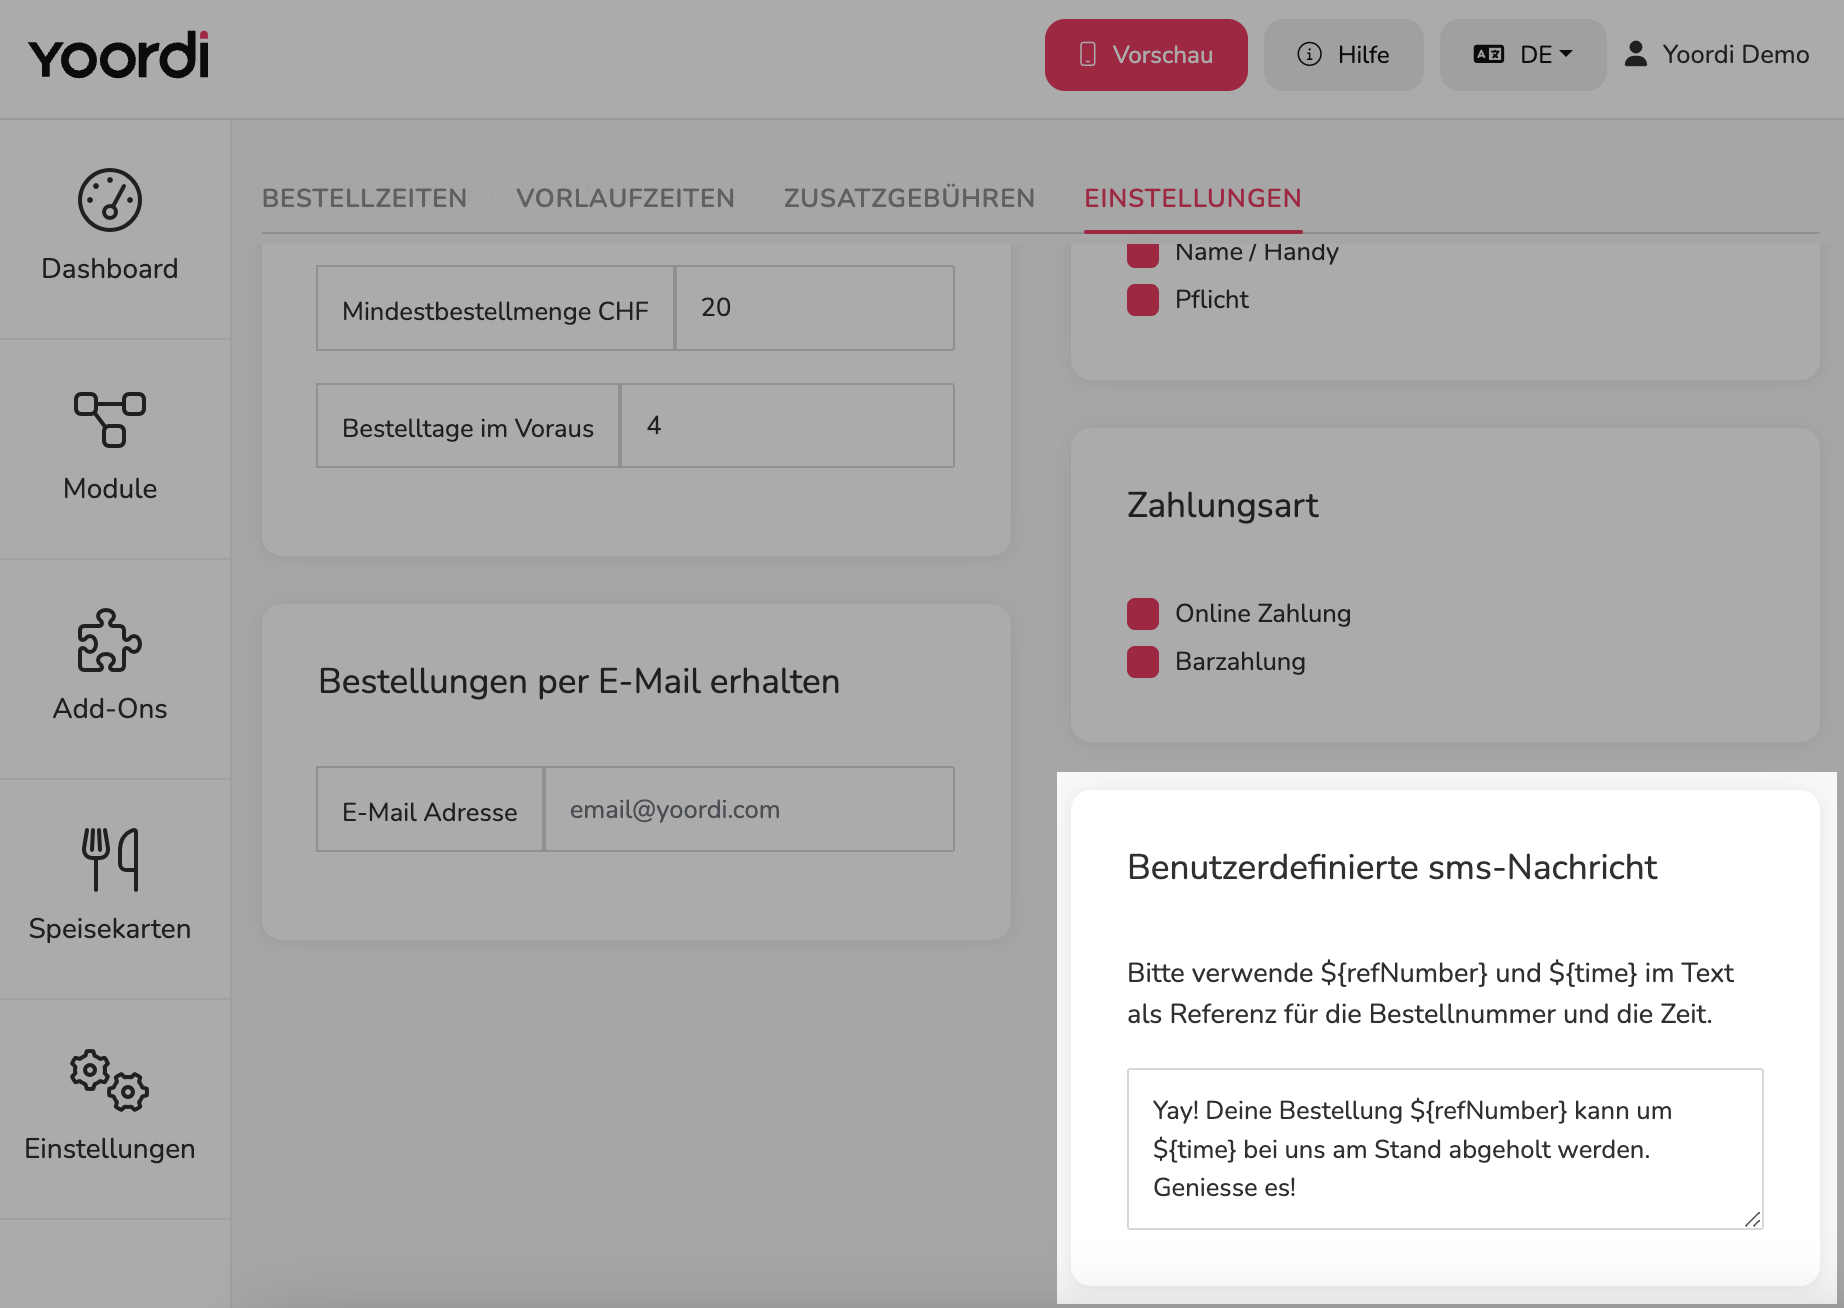
Task: Toggle the Barzahlung checkbox
Action: tap(1143, 662)
